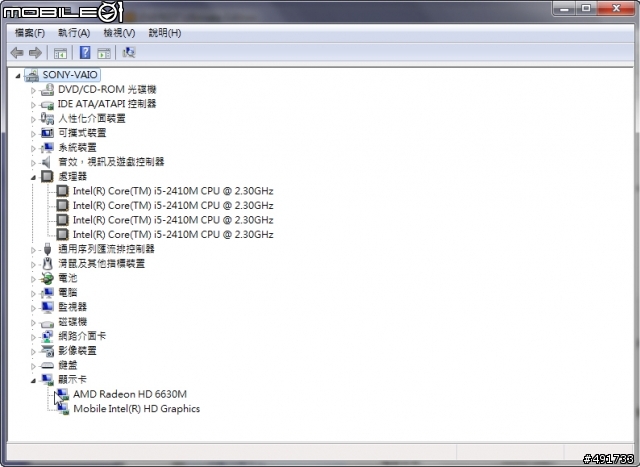Click the show/hide console tree toolbar icon

(x=60, y=53)
